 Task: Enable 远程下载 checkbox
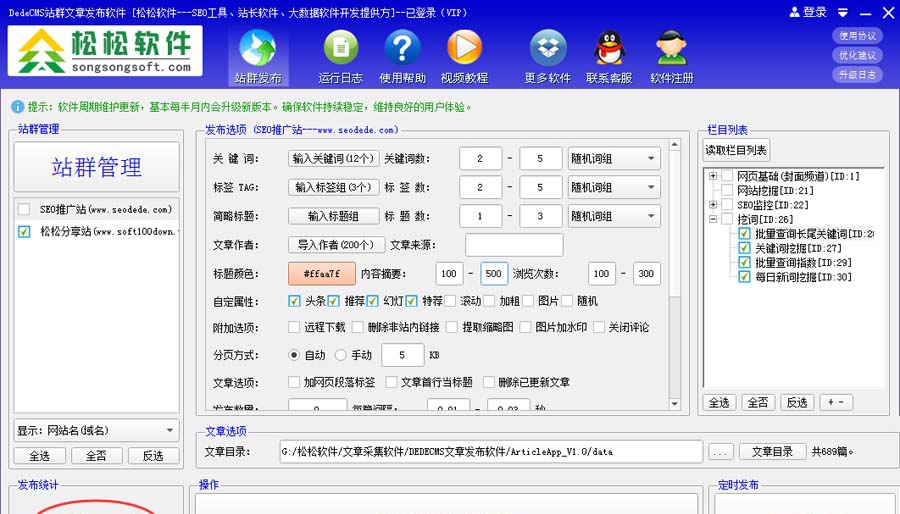pyautogui.click(x=294, y=328)
